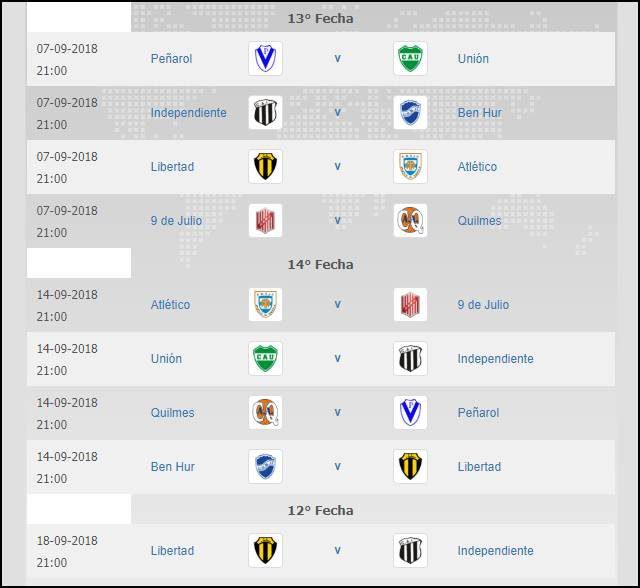Click Peñarol crest in Peñarol v Unión row
Screen dimensions: 640x588
[265, 59]
